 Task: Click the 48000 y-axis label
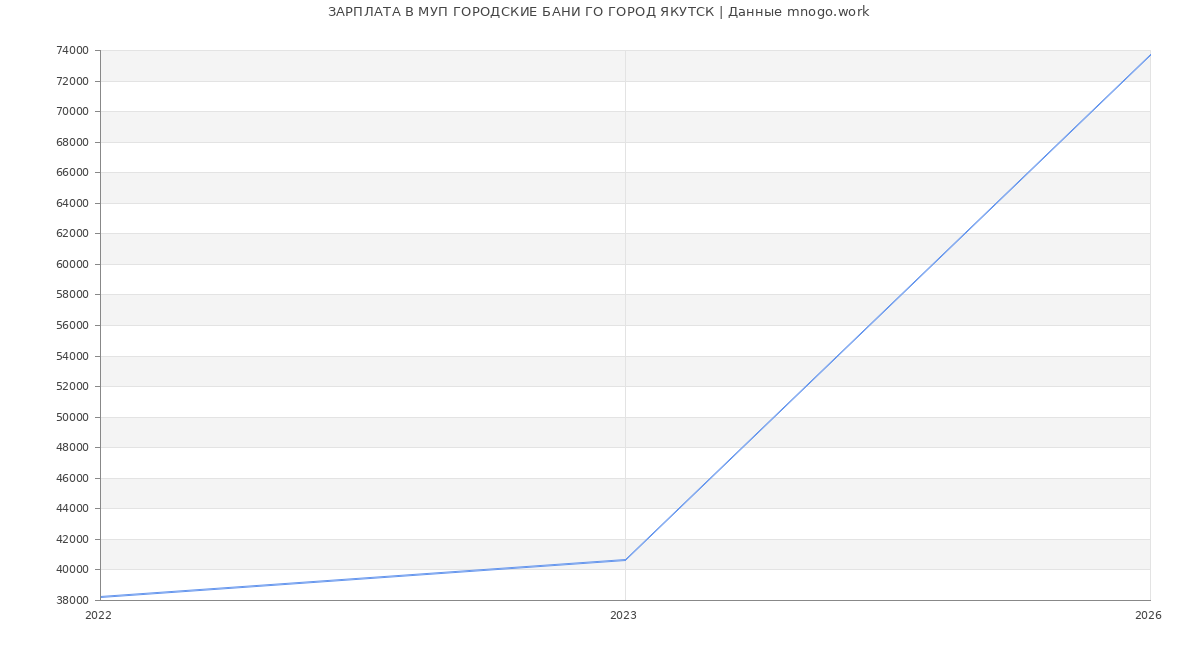click(x=73, y=447)
